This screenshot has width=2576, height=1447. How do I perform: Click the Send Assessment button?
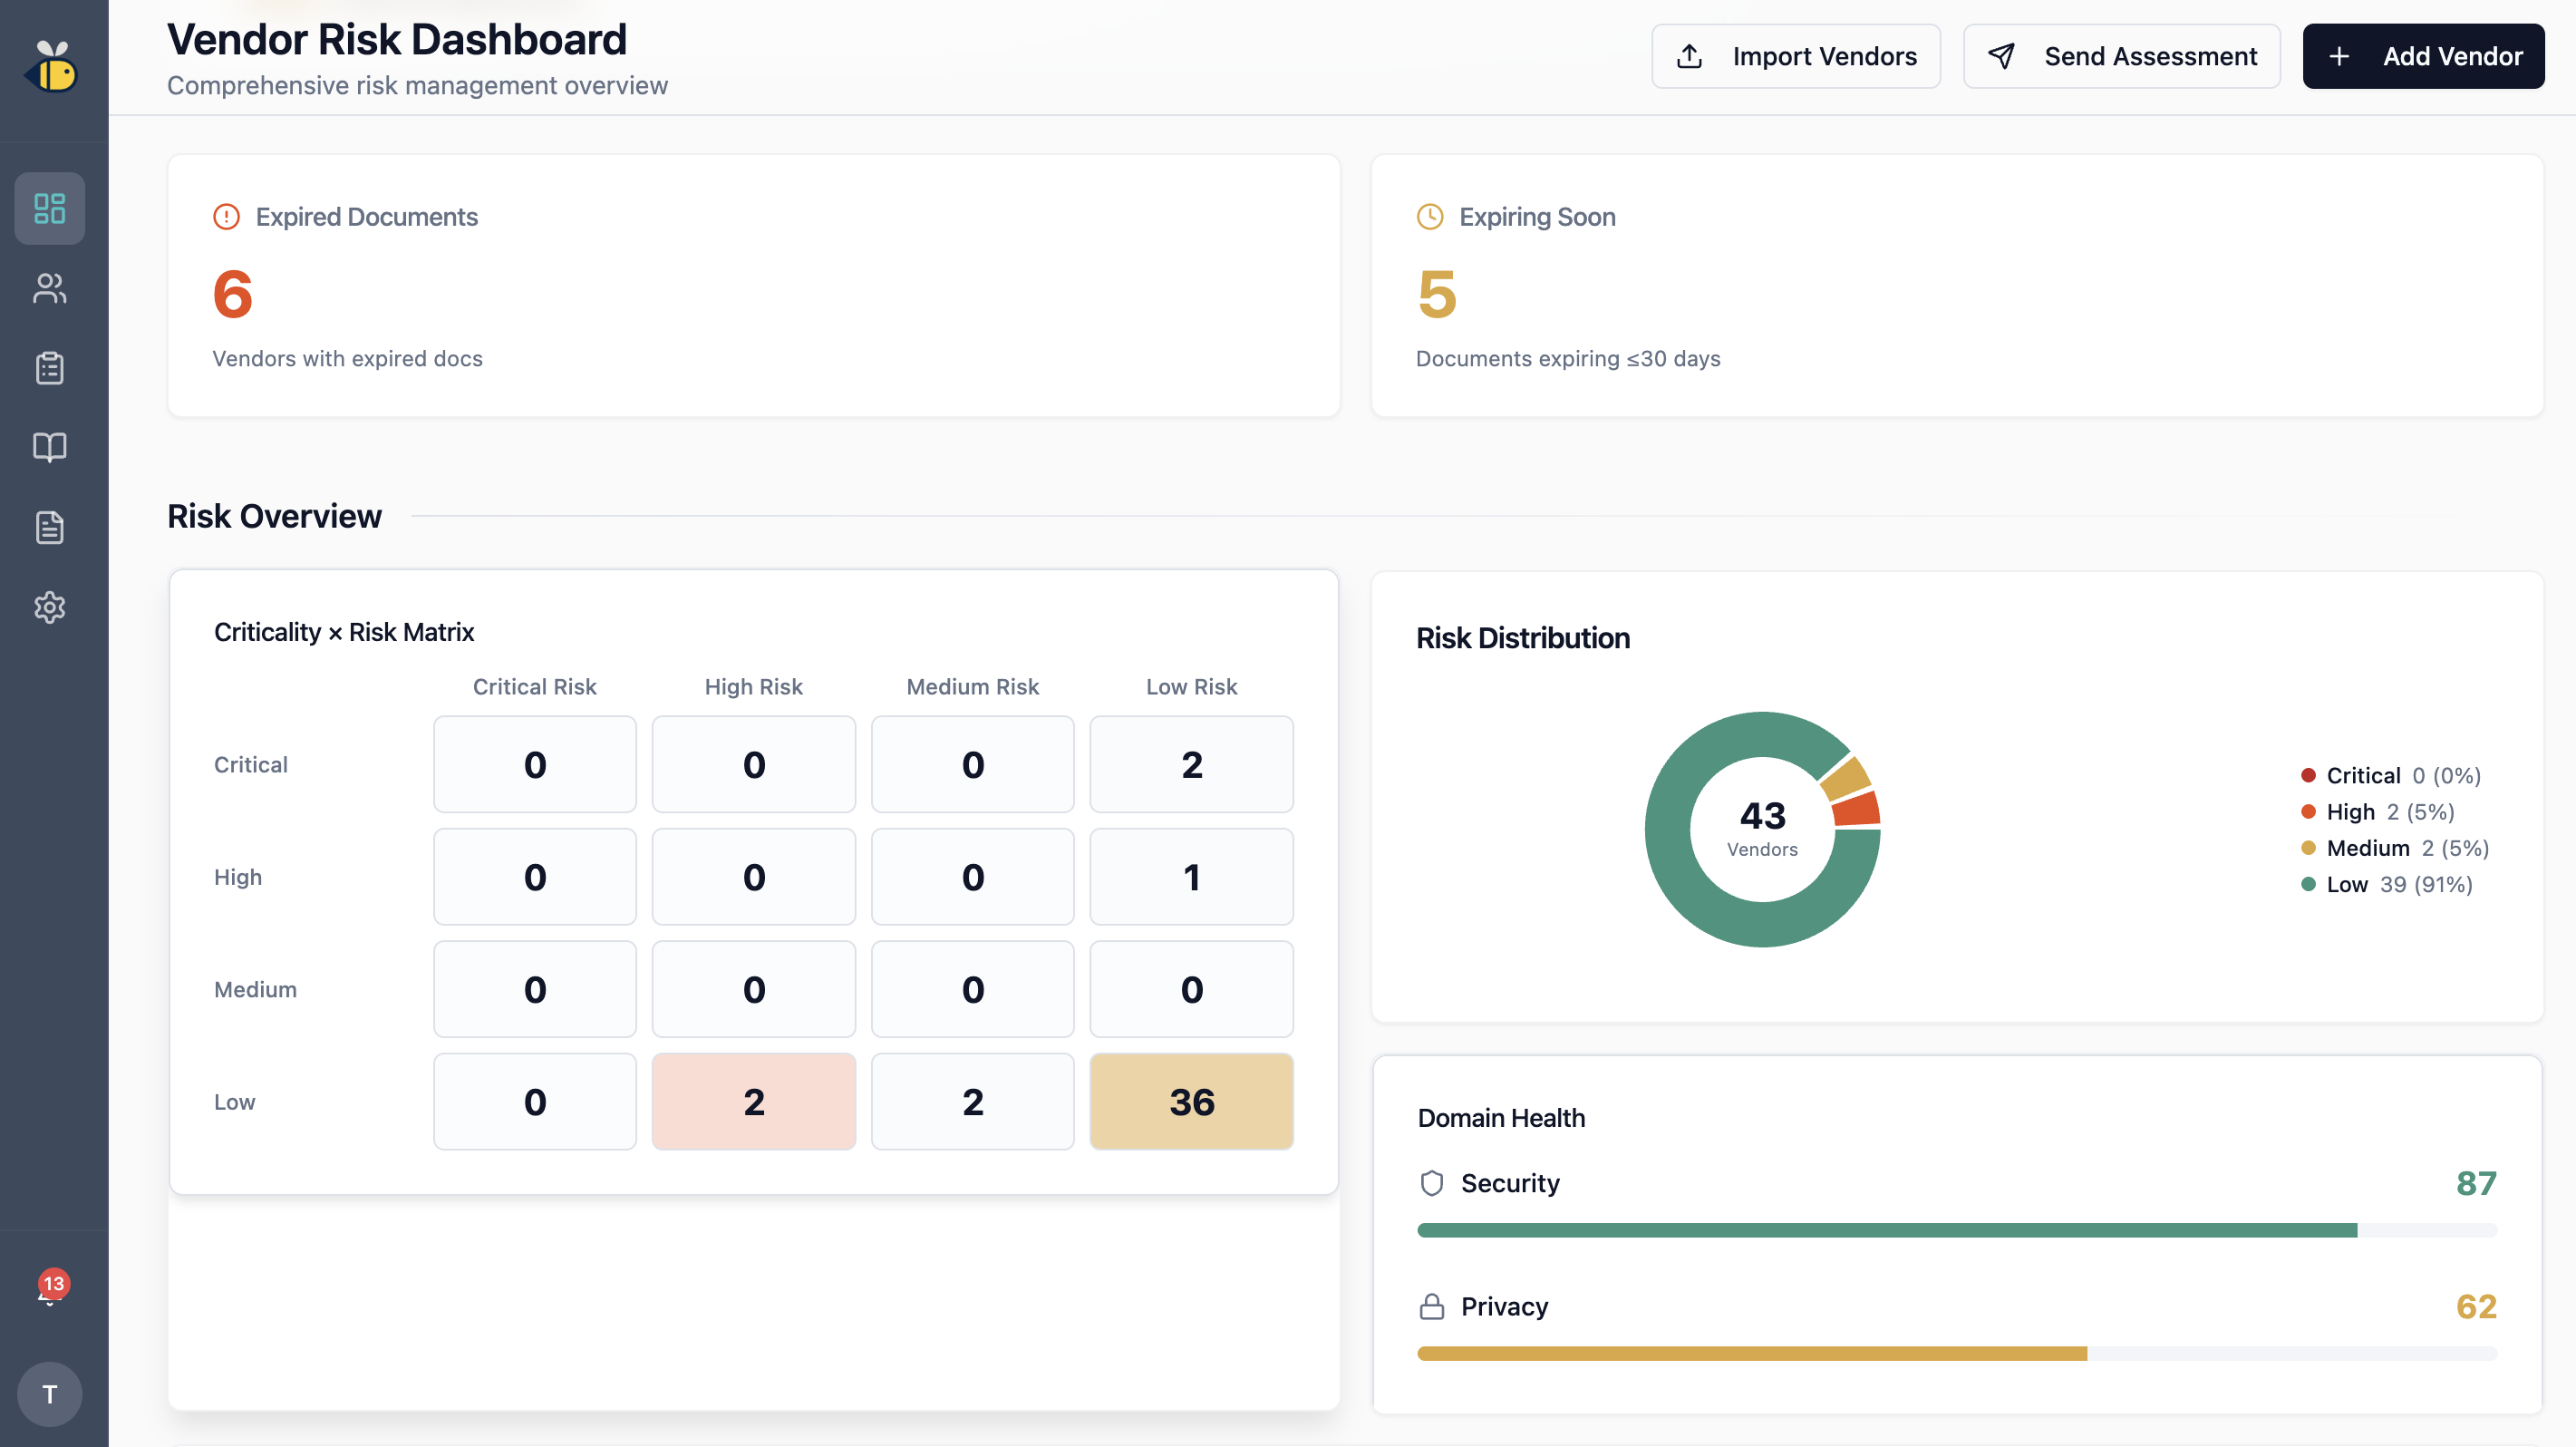(x=2121, y=56)
